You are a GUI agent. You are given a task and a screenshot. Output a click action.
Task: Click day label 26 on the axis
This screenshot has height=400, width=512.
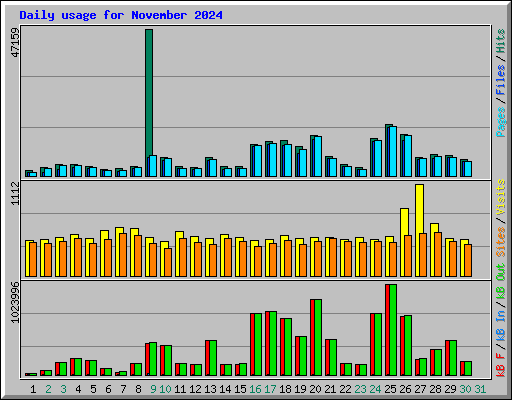(x=405, y=389)
